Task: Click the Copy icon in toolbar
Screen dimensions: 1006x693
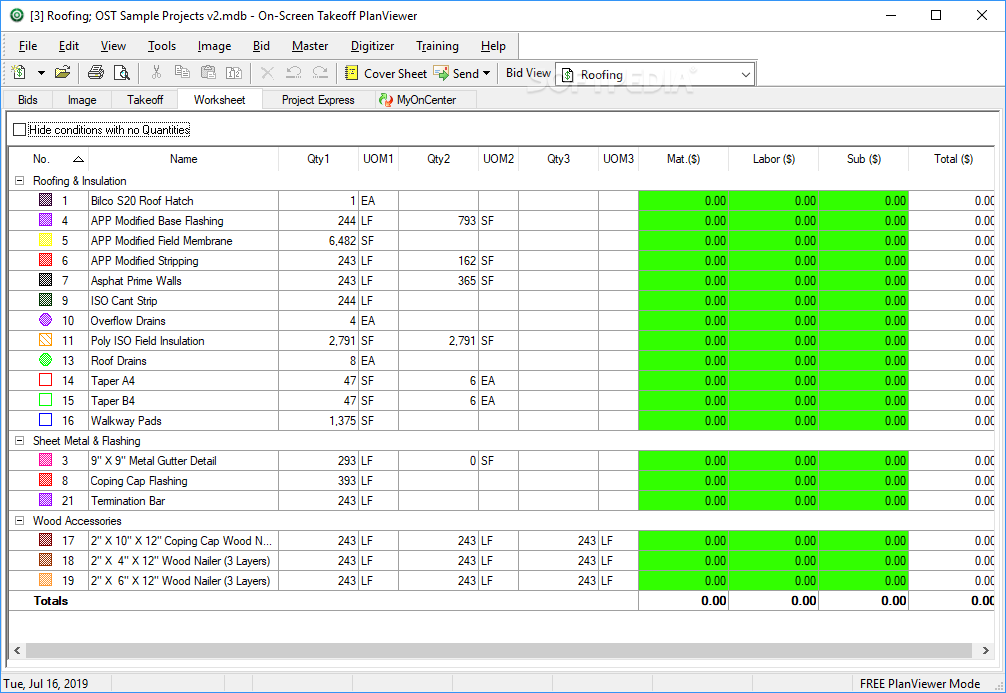Action: point(182,73)
